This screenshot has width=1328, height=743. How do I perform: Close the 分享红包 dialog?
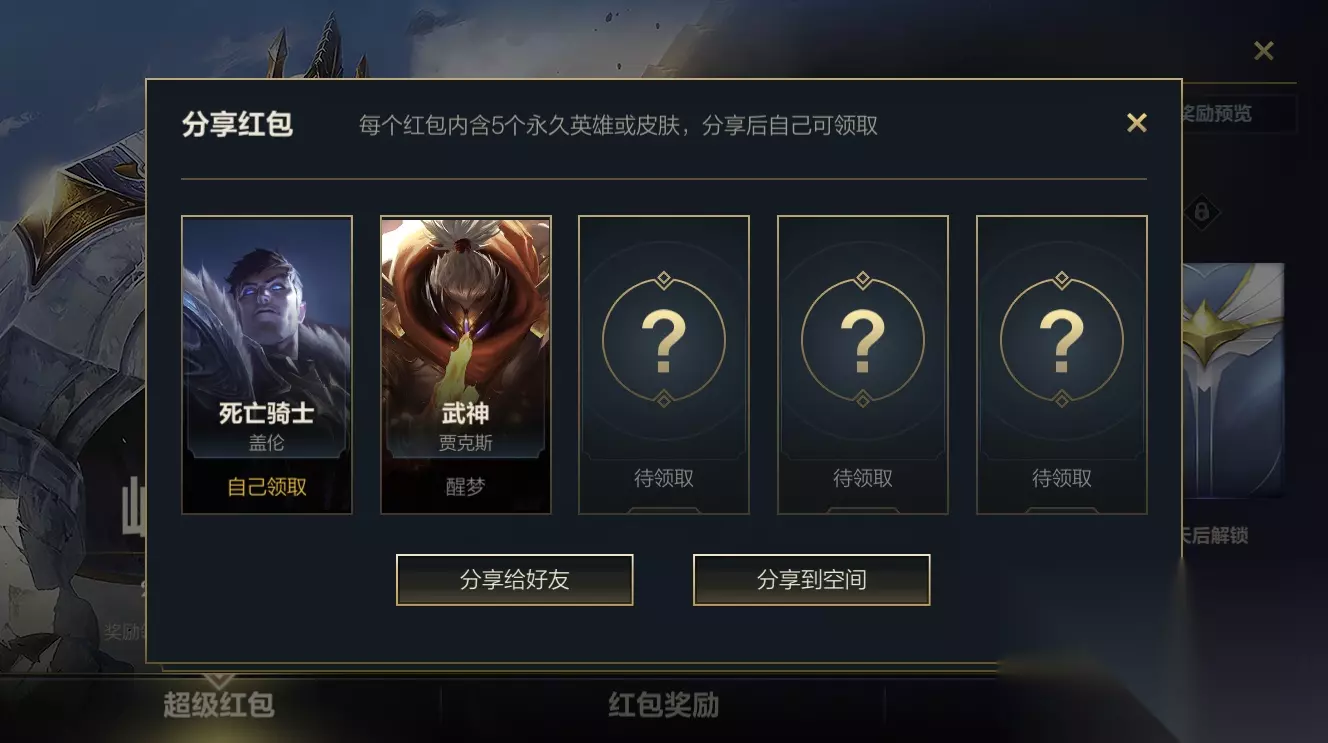click(x=1136, y=123)
